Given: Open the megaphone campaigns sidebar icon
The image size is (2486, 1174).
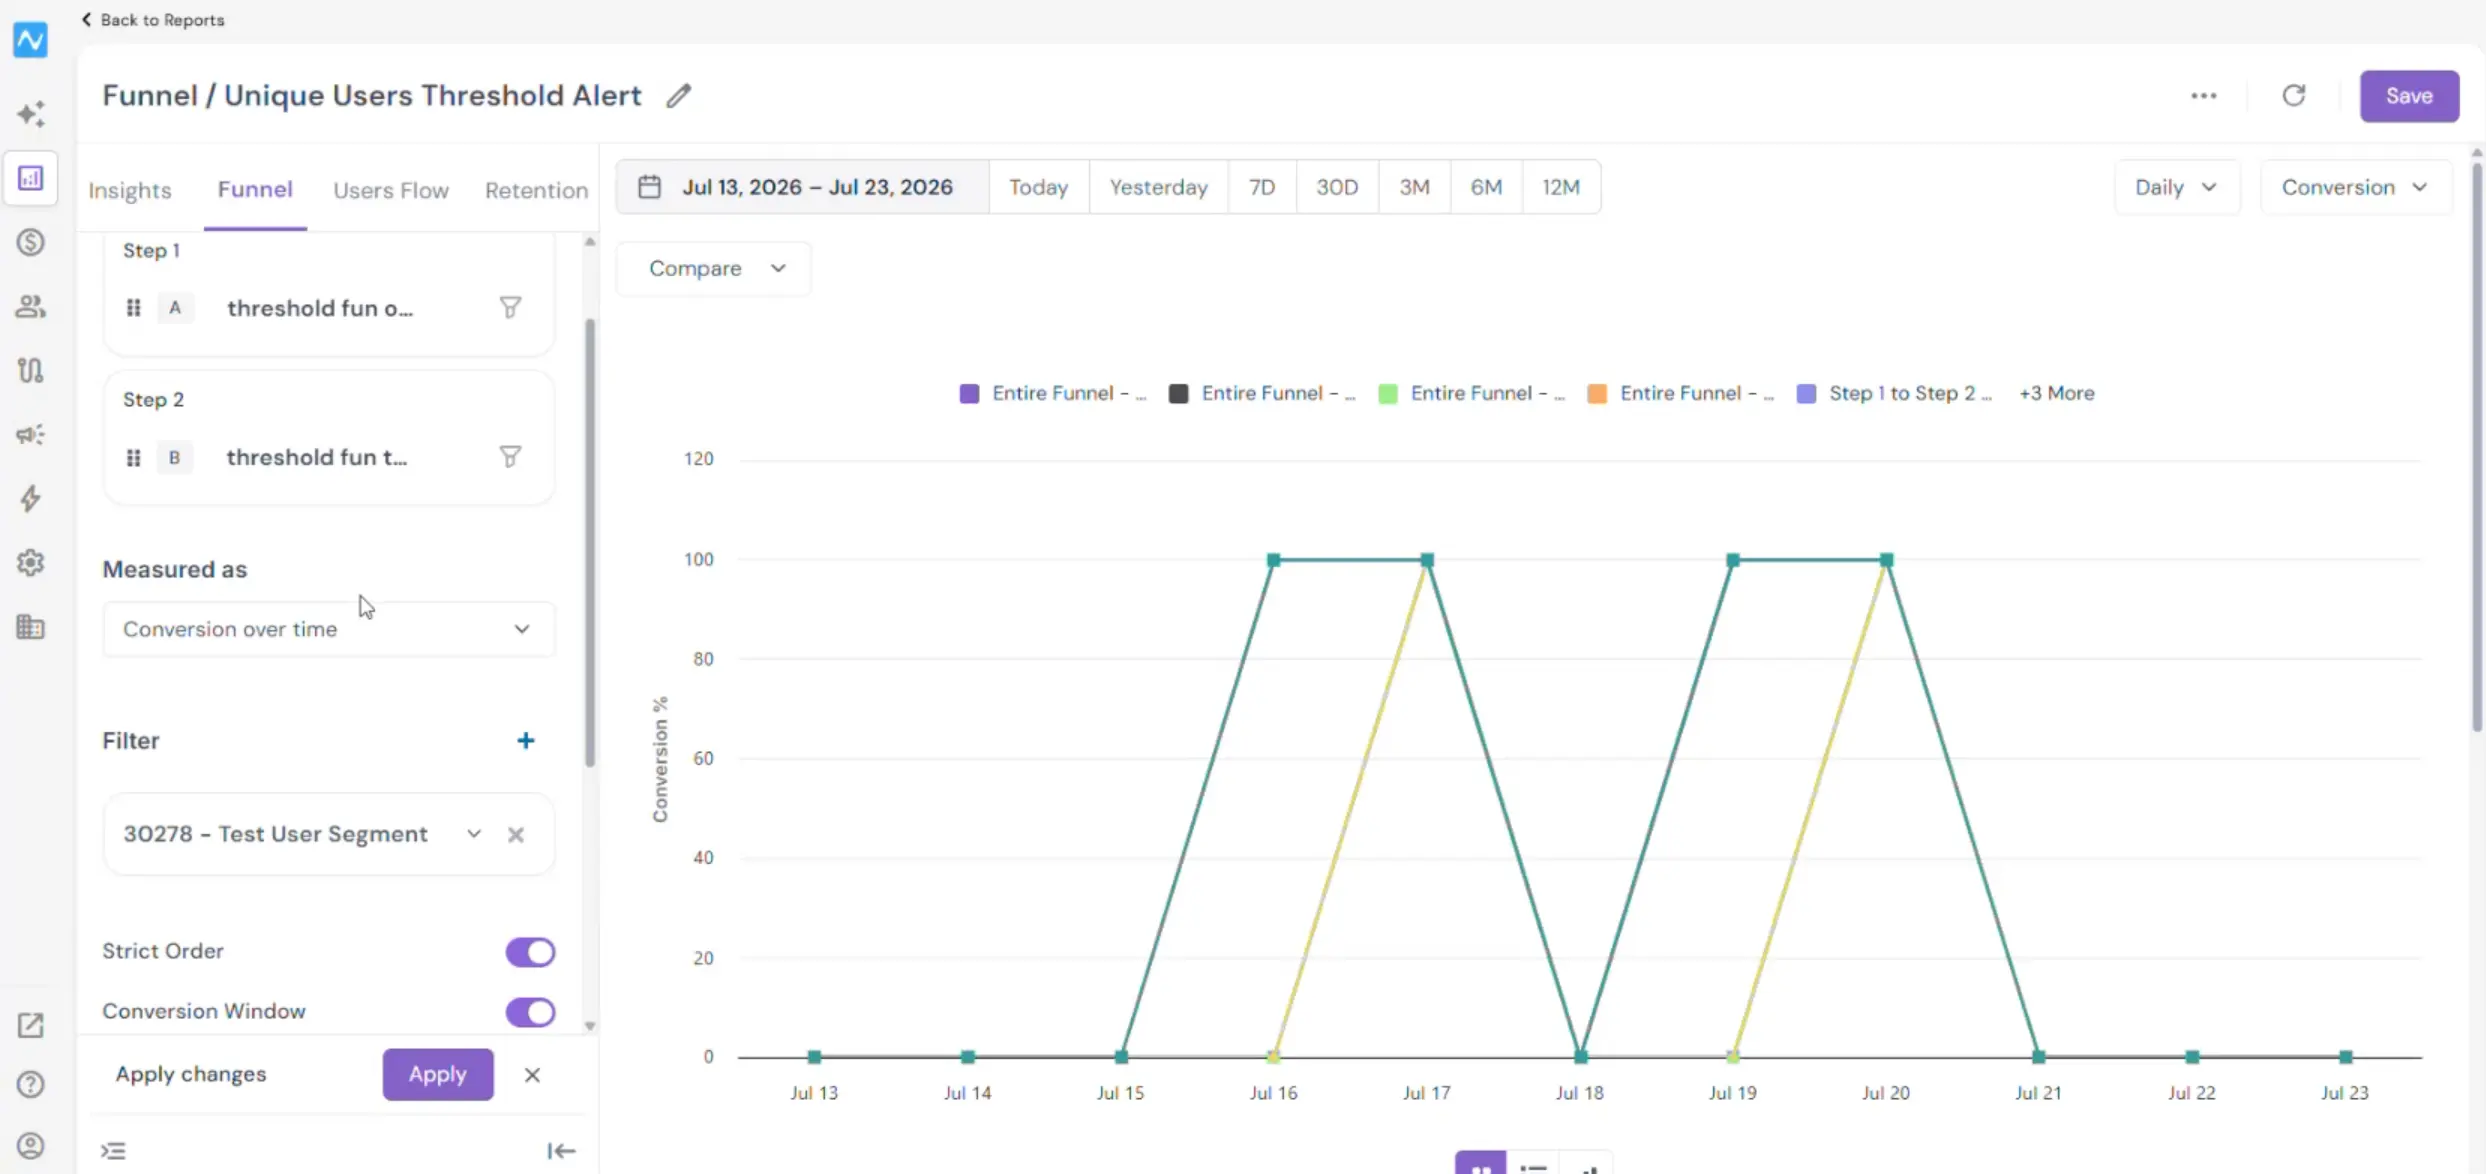Looking at the screenshot, I should tap(30, 434).
